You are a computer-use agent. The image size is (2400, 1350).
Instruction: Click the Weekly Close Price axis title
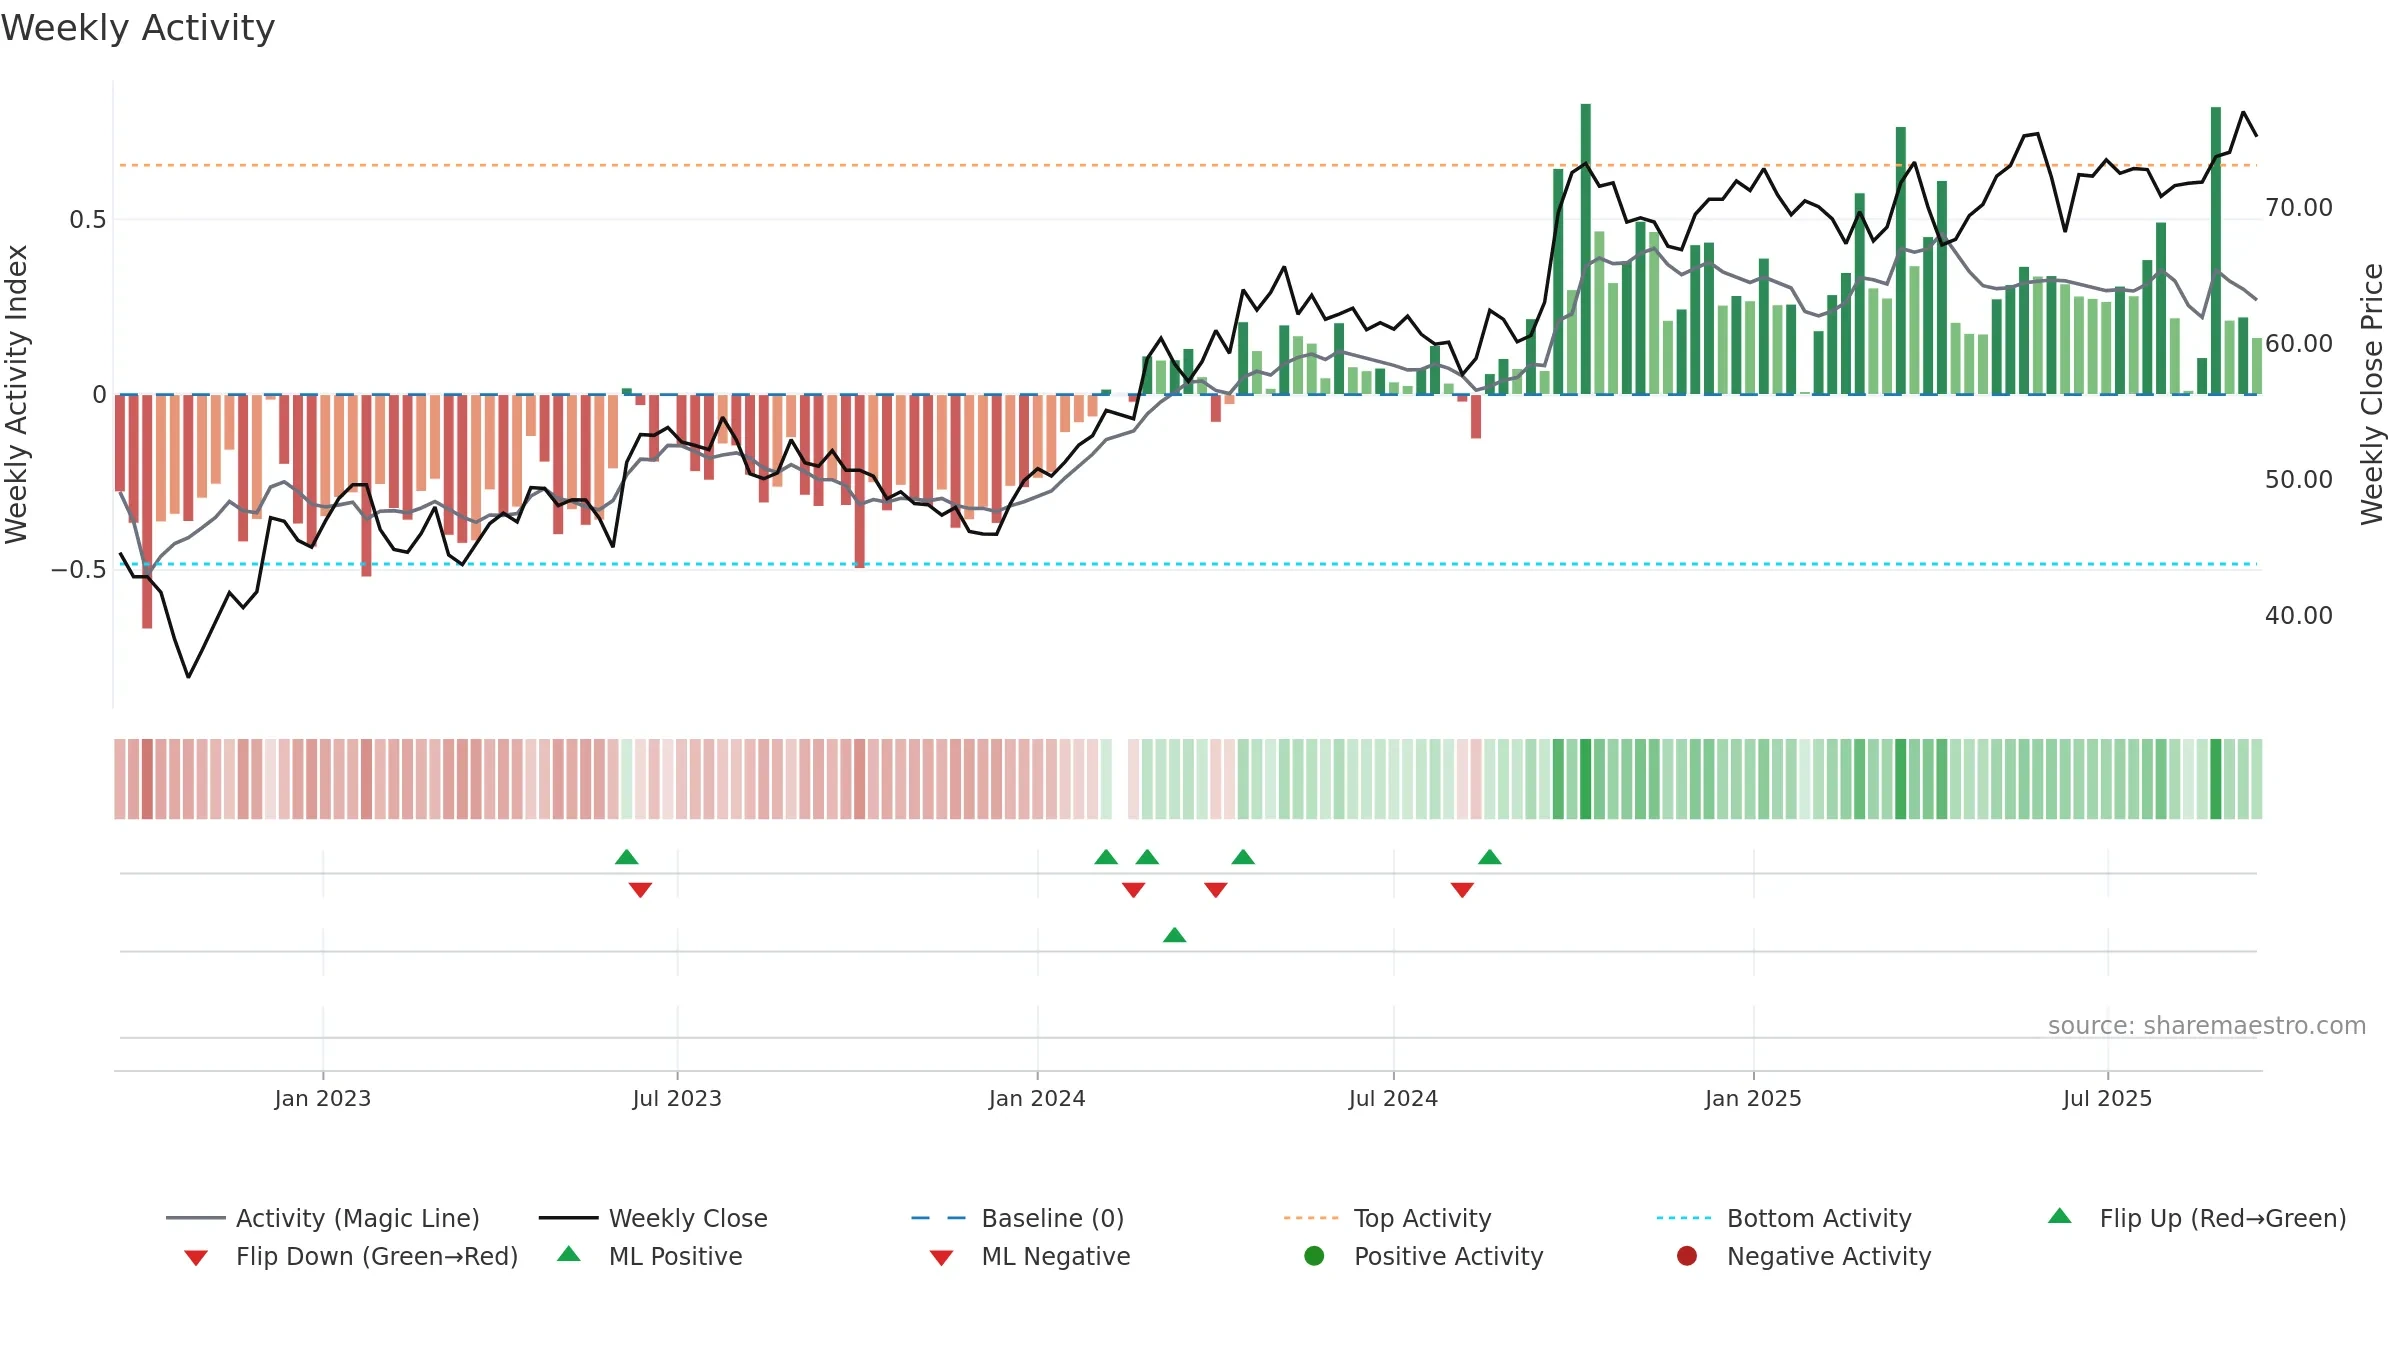pos(2372,394)
